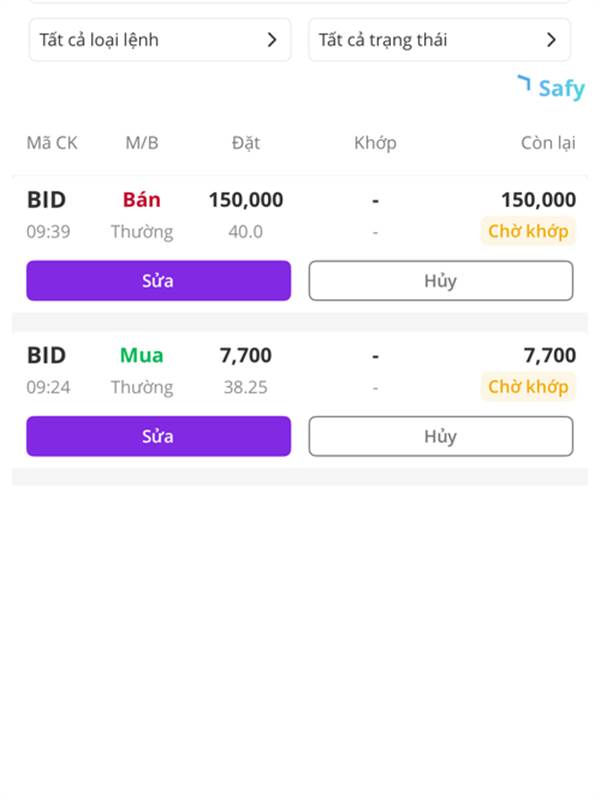Tap the green 'Mua' order side label
This screenshot has height=800, width=600.
click(142, 355)
